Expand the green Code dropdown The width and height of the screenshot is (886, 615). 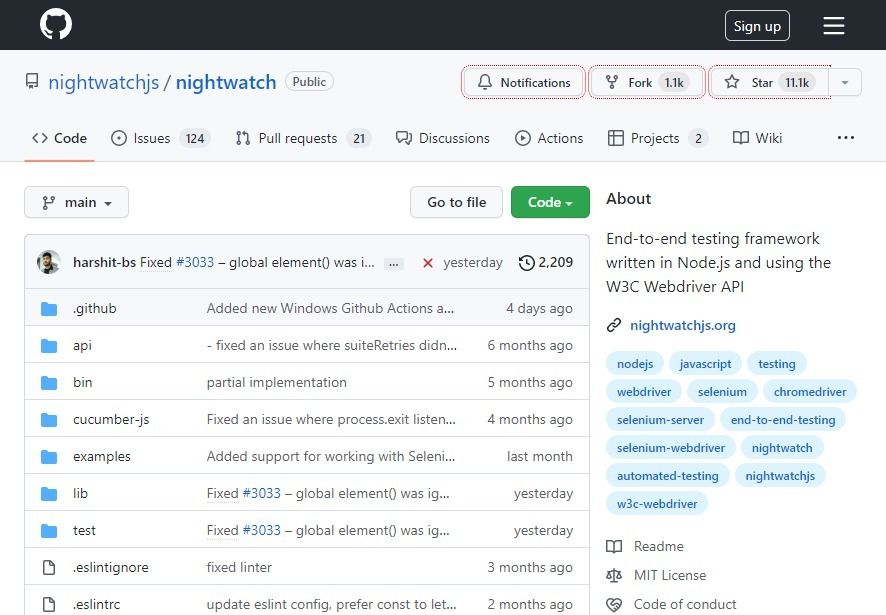pos(550,202)
